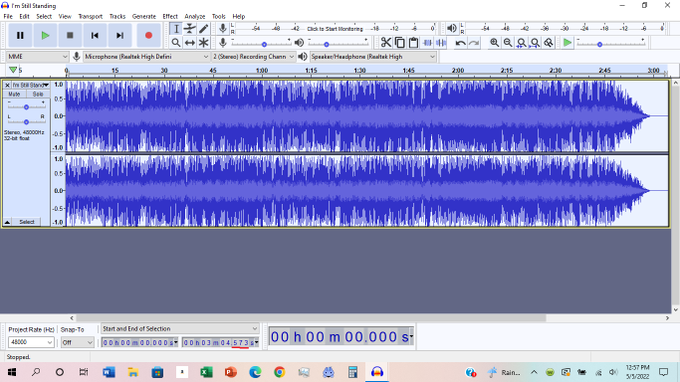Viewport: 680px width, 382px height.
Task: Click the playback meter speaker icon
Action: click(x=451, y=29)
